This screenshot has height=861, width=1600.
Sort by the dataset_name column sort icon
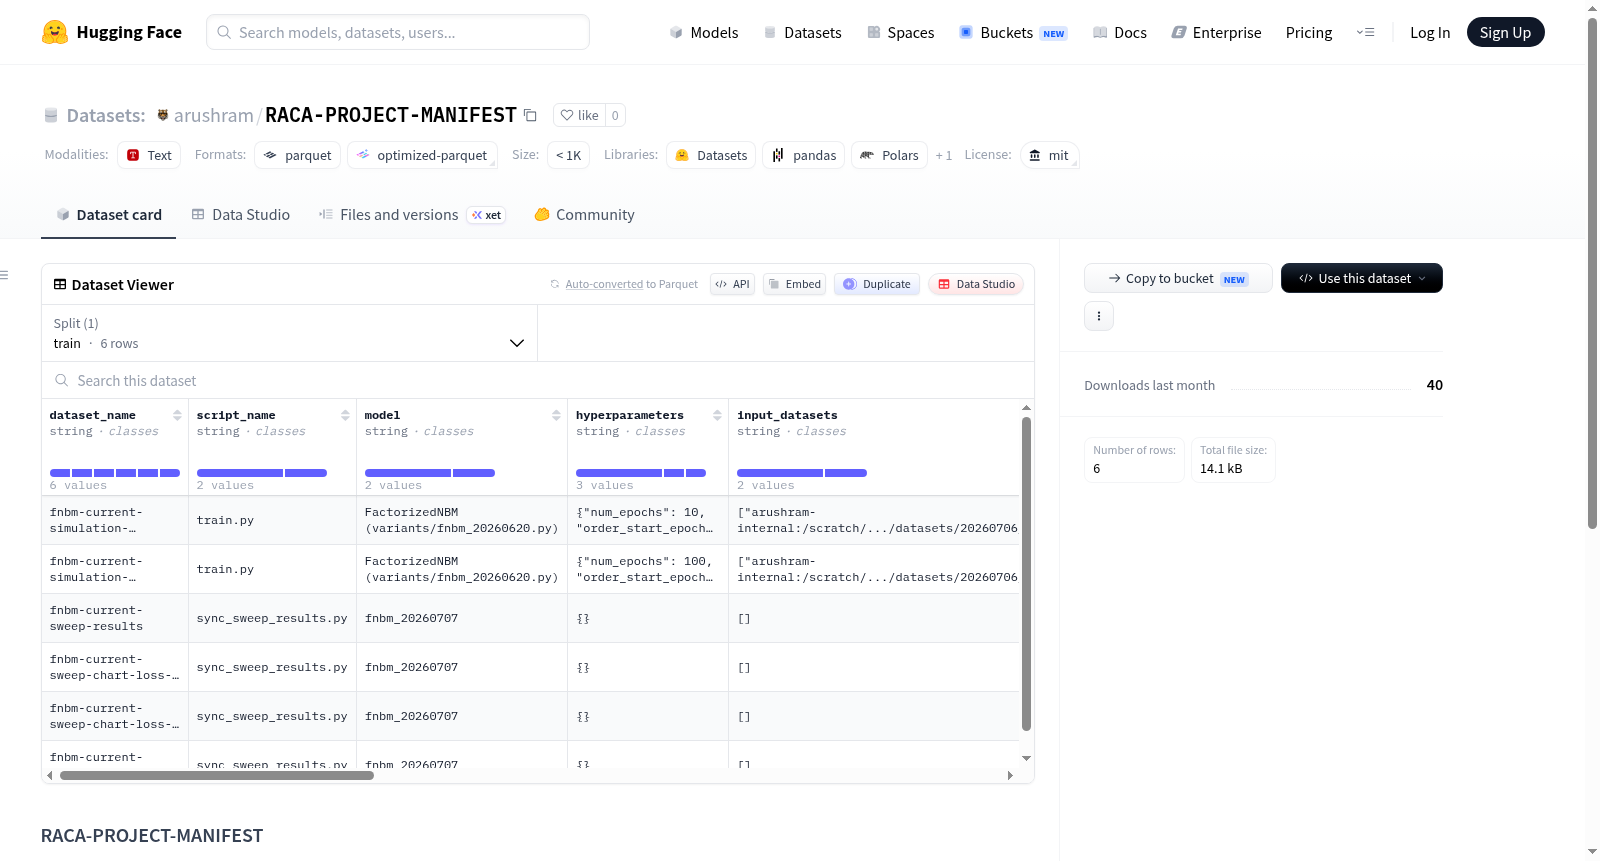click(x=177, y=415)
